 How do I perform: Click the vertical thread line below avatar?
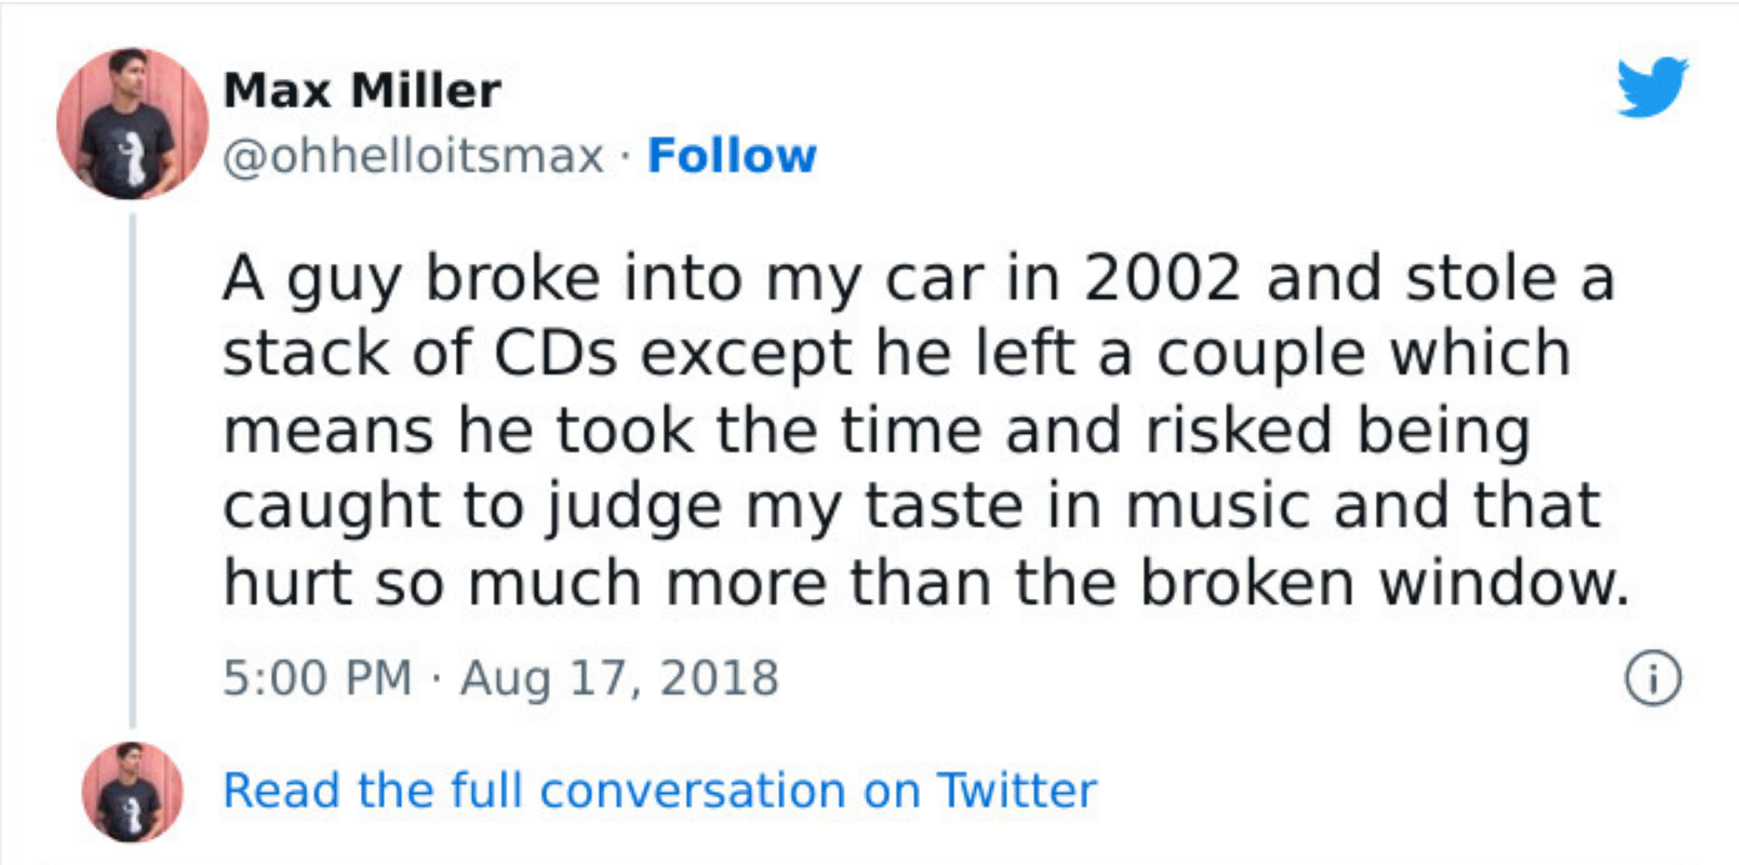click(132, 470)
